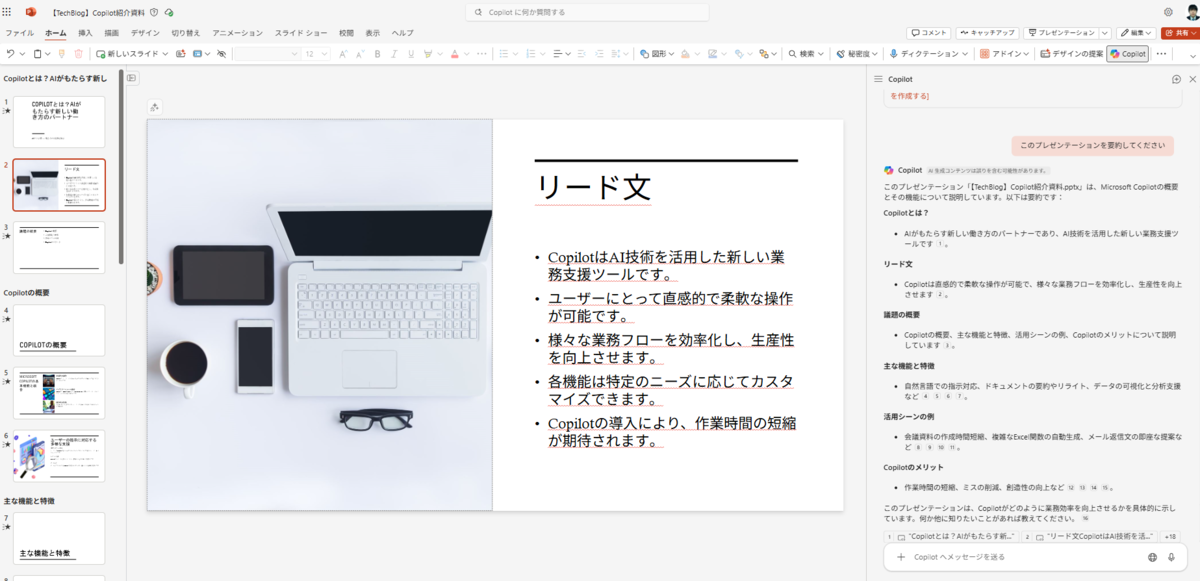Viewport: 1200px width, 581px height.
Task: Click the PowerPoint logo icon
Action: [x=31, y=12]
